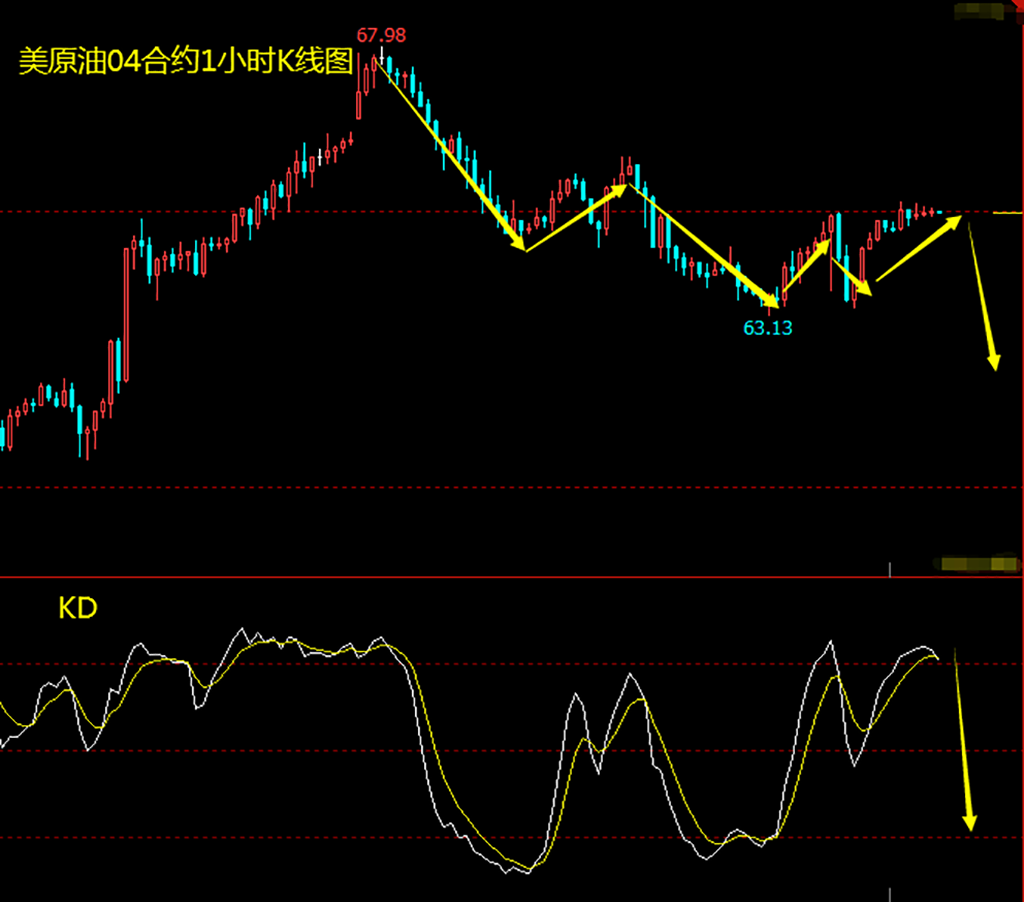The width and height of the screenshot is (1024, 902).
Task: Click the 63.13 low price label
Action: (x=768, y=328)
